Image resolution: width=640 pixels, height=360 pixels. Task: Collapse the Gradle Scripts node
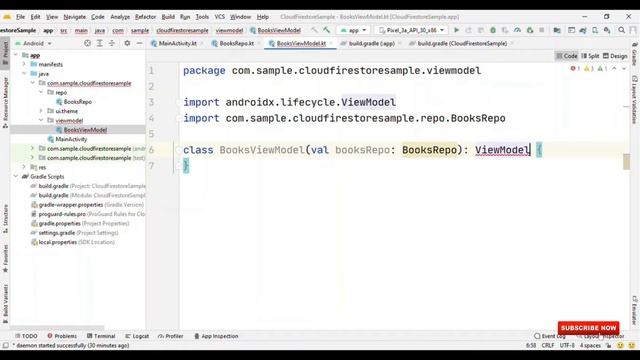pyautogui.click(x=16, y=176)
